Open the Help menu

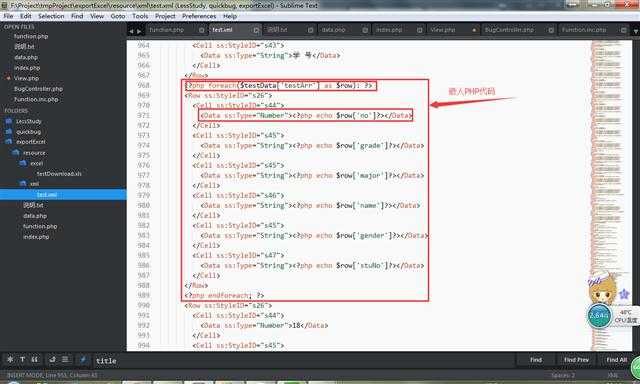tap(230, 16)
